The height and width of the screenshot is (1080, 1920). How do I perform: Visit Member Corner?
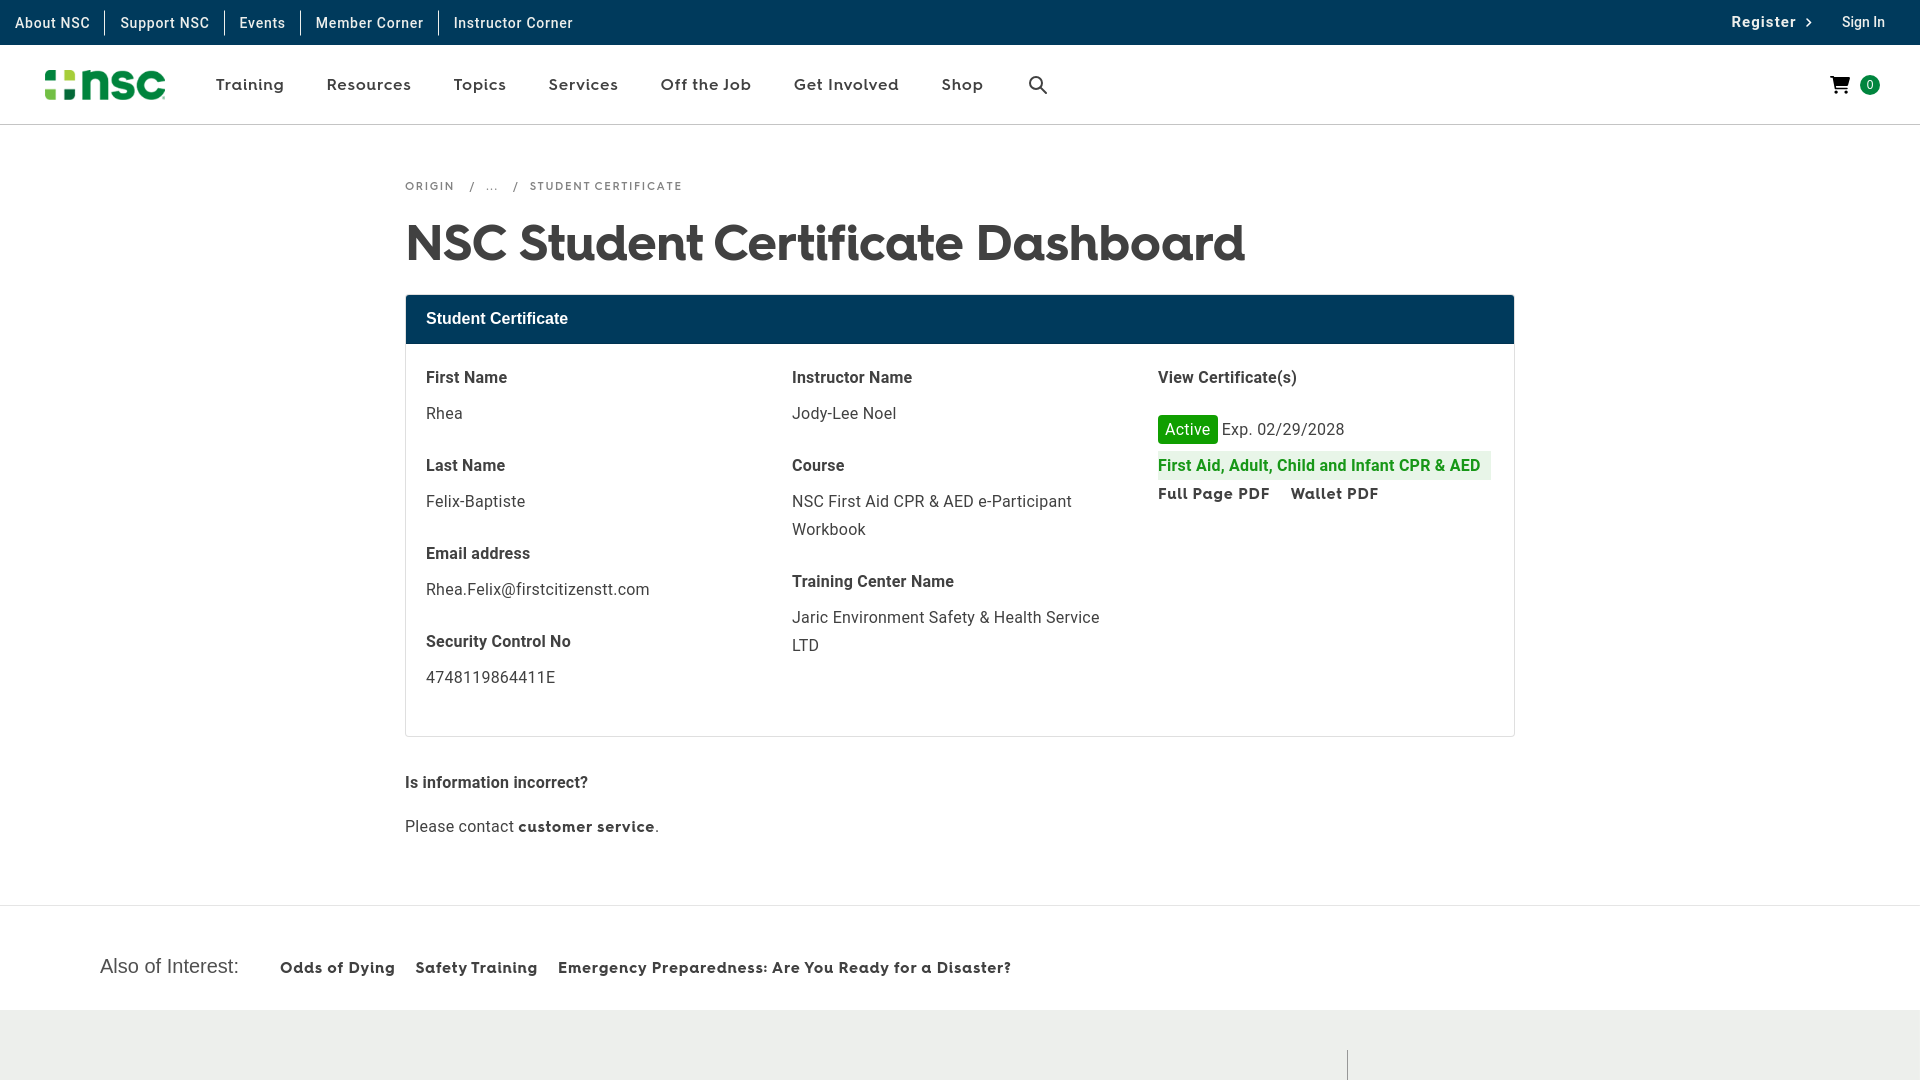[x=369, y=23]
